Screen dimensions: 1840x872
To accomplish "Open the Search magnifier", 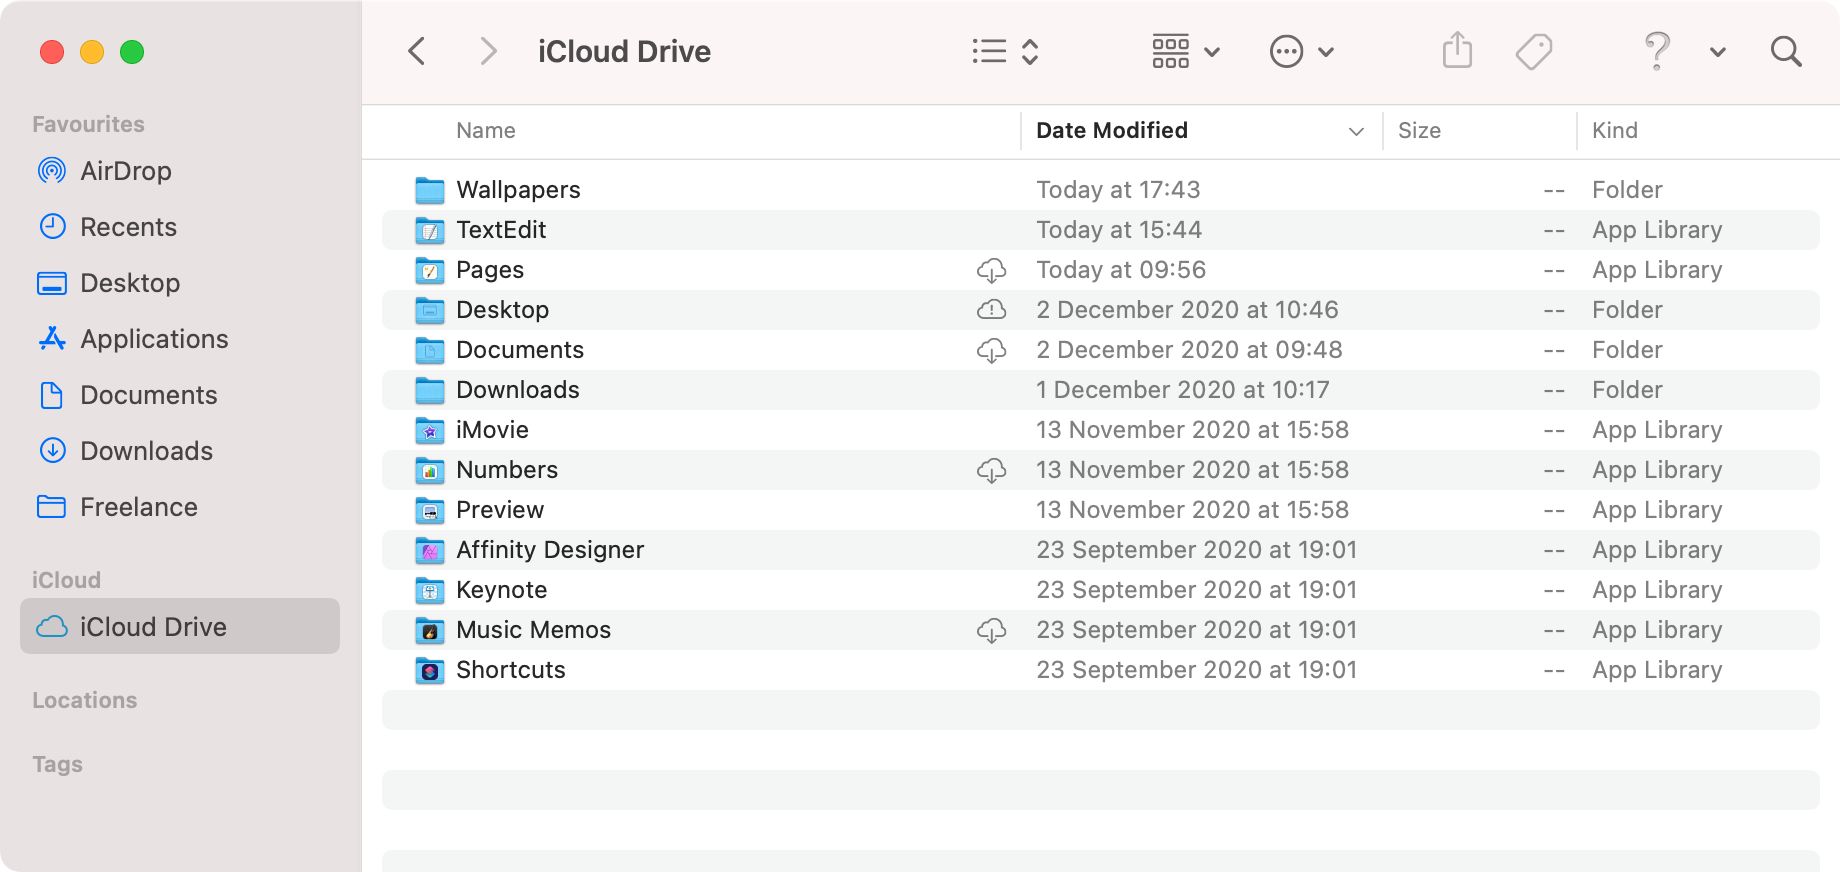I will [x=1785, y=51].
